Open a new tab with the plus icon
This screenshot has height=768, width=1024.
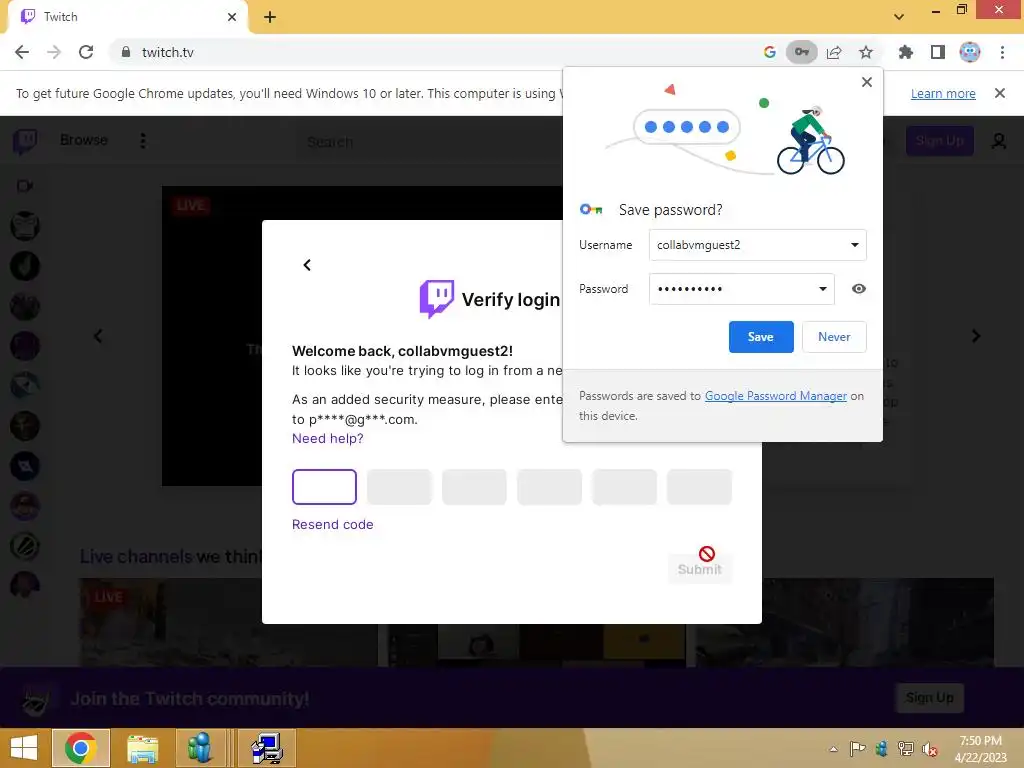[x=270, y=17]
